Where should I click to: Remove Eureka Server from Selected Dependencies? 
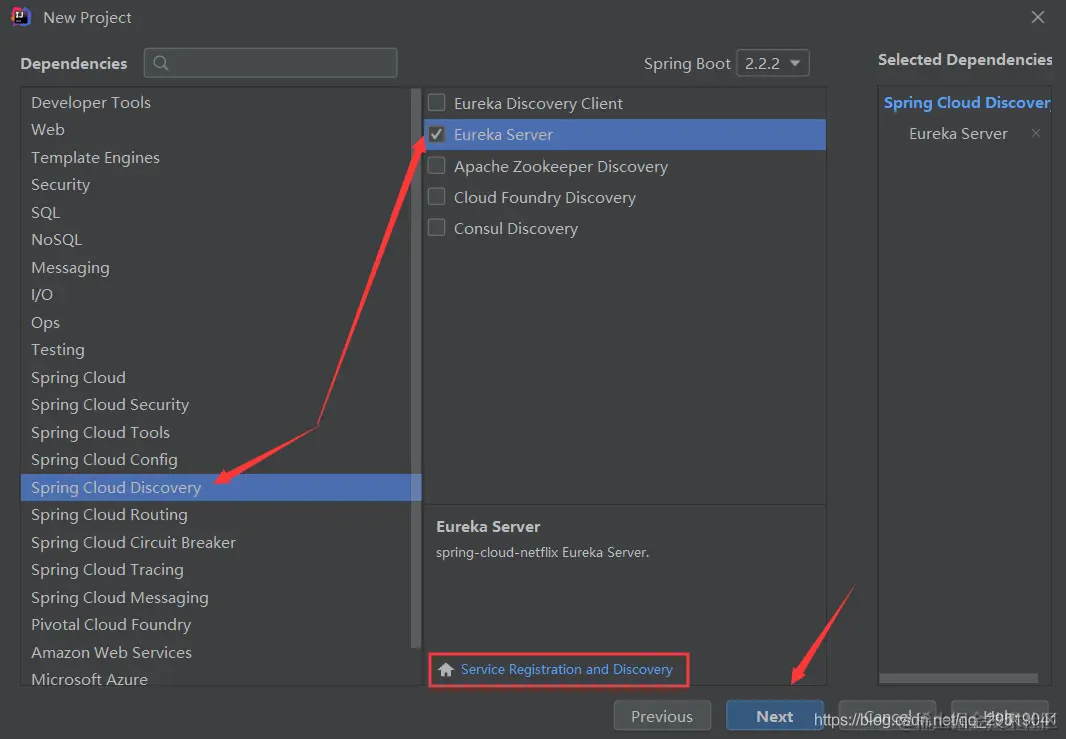1035,133
